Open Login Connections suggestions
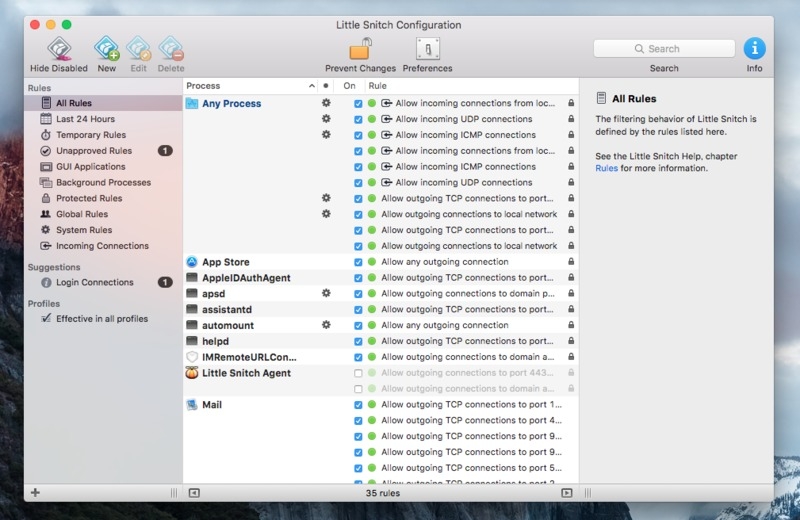 pyautogui.click(x=104, y=282)
